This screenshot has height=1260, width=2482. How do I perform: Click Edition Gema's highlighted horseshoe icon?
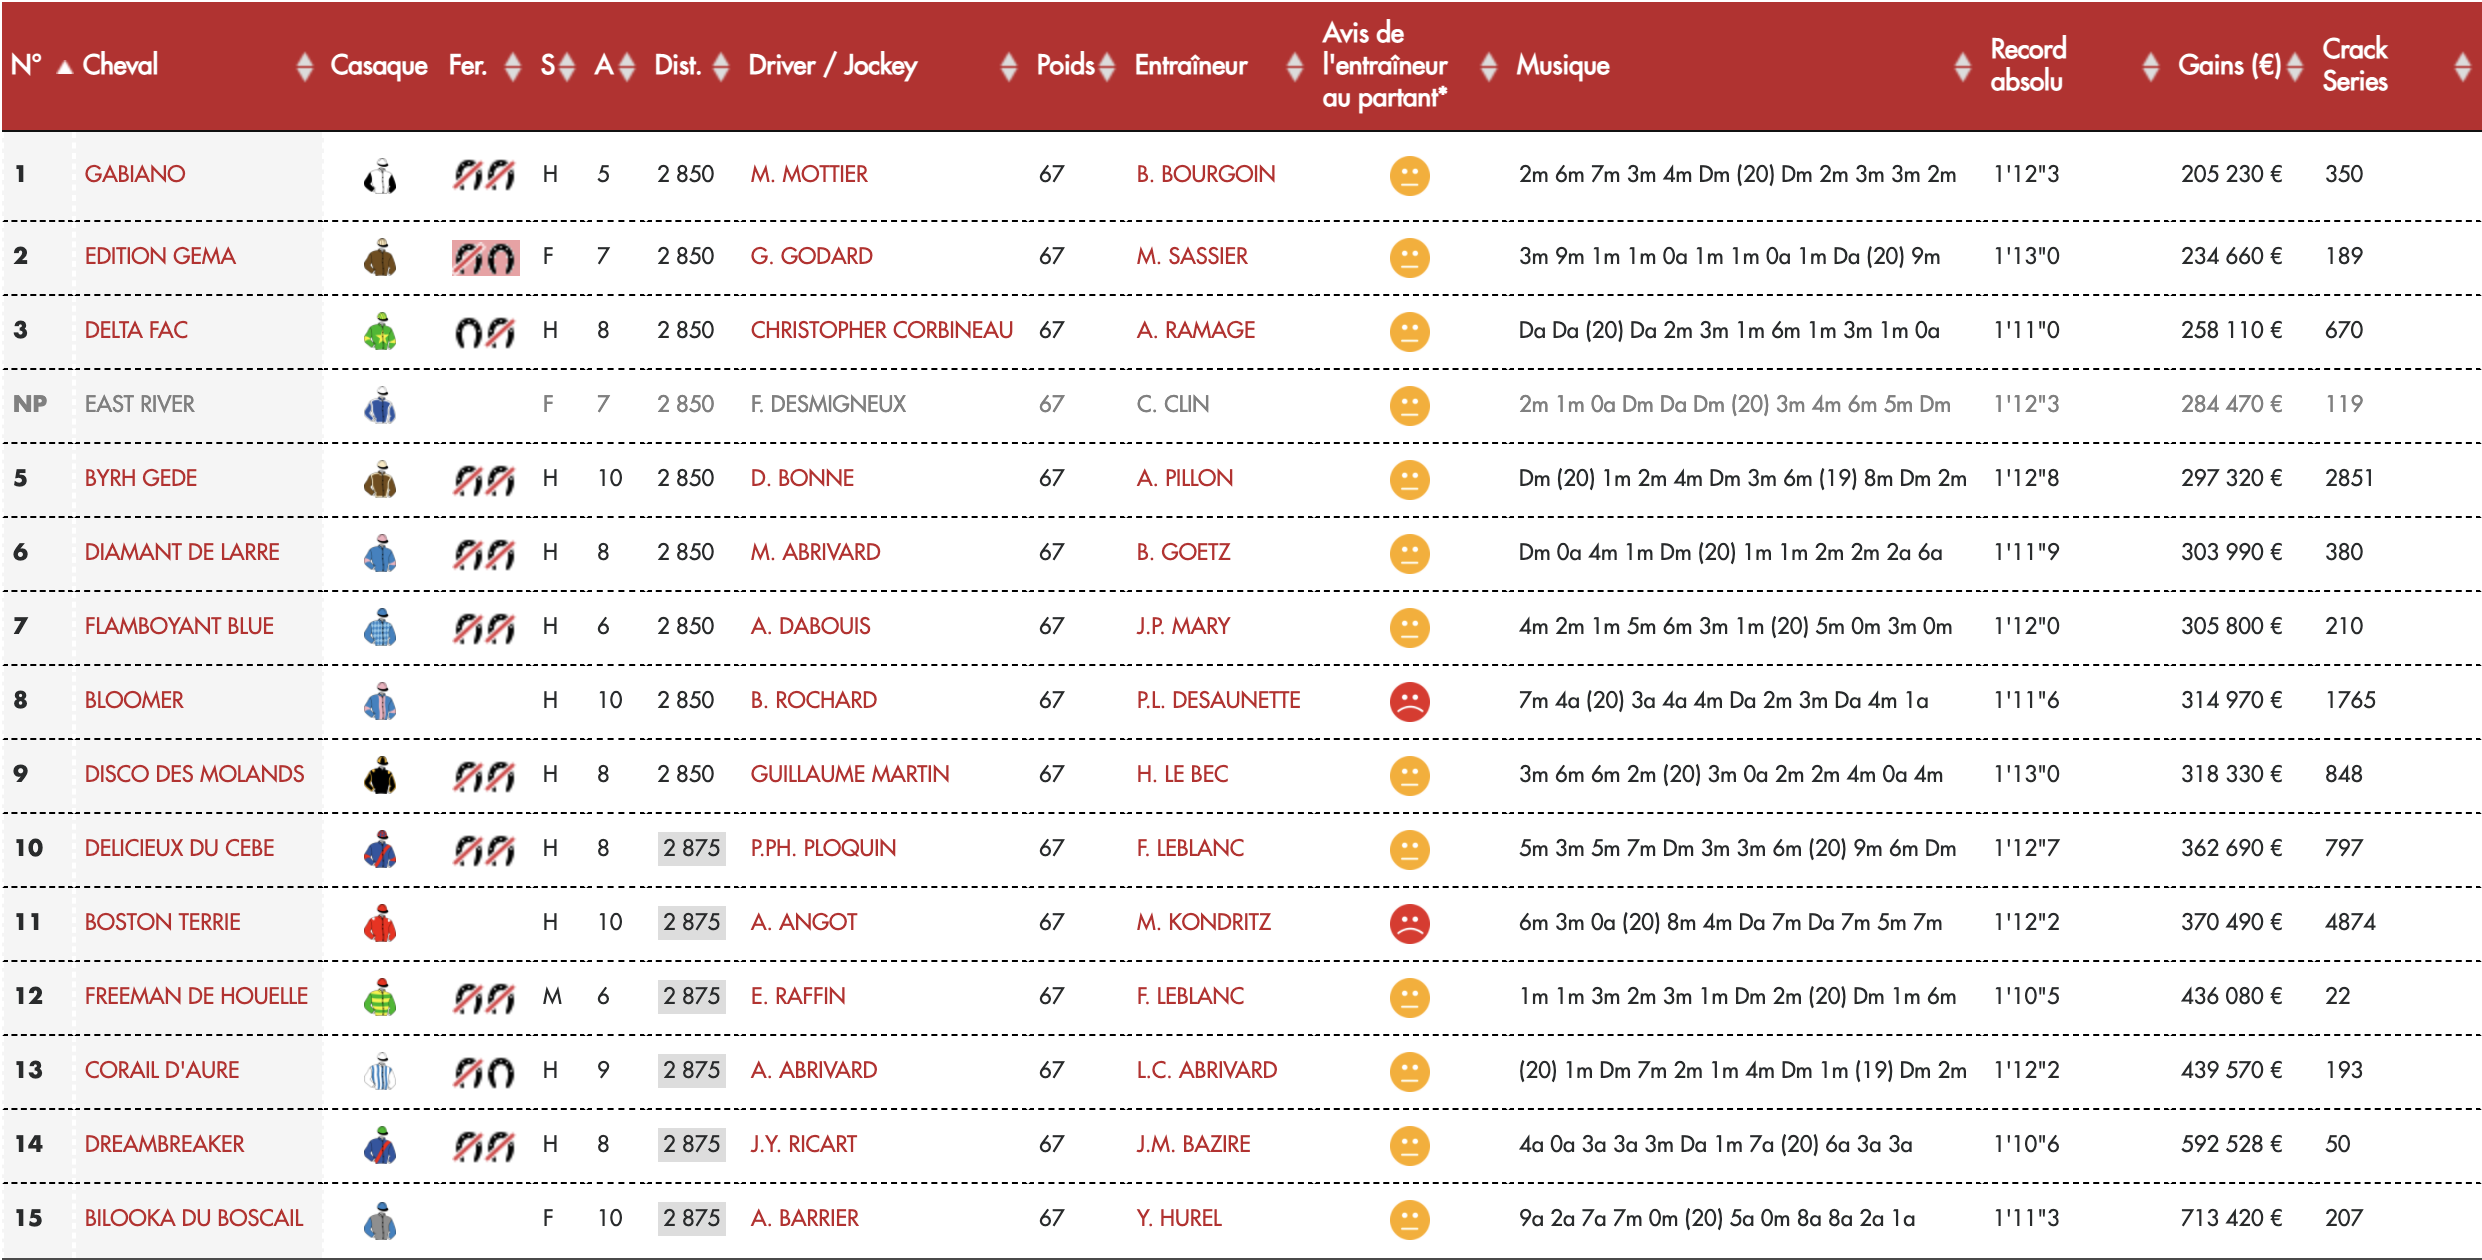point(485,257)
